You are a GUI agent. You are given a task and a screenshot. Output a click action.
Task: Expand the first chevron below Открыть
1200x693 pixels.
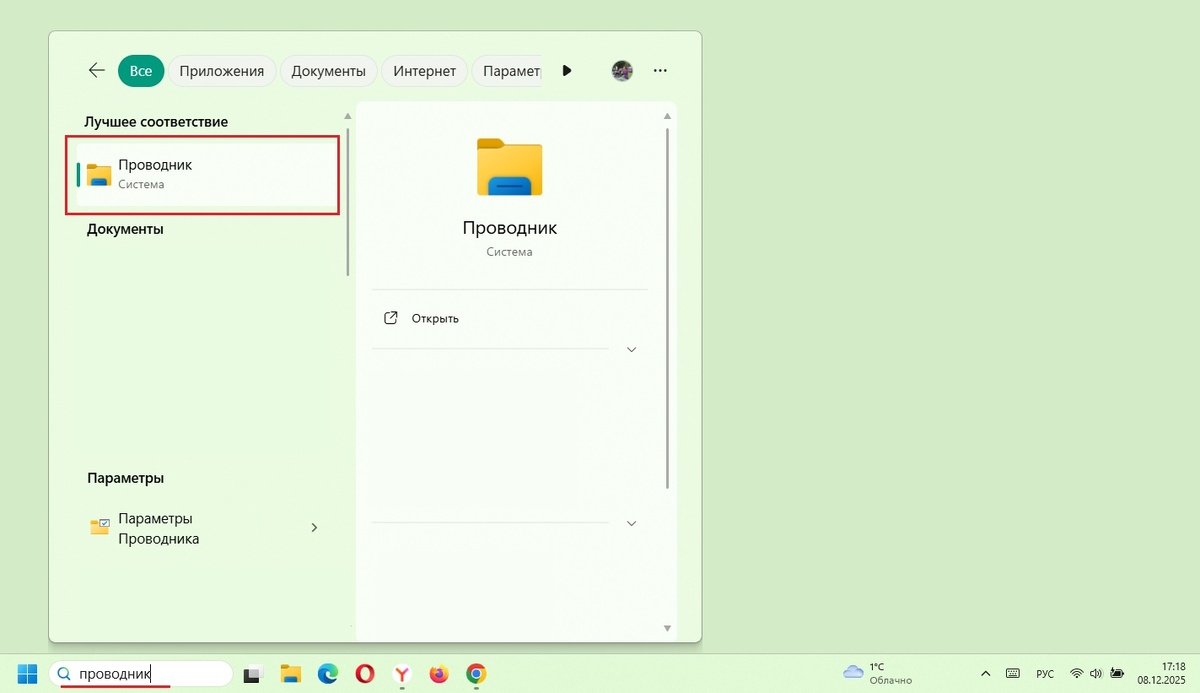pos(631,349)
